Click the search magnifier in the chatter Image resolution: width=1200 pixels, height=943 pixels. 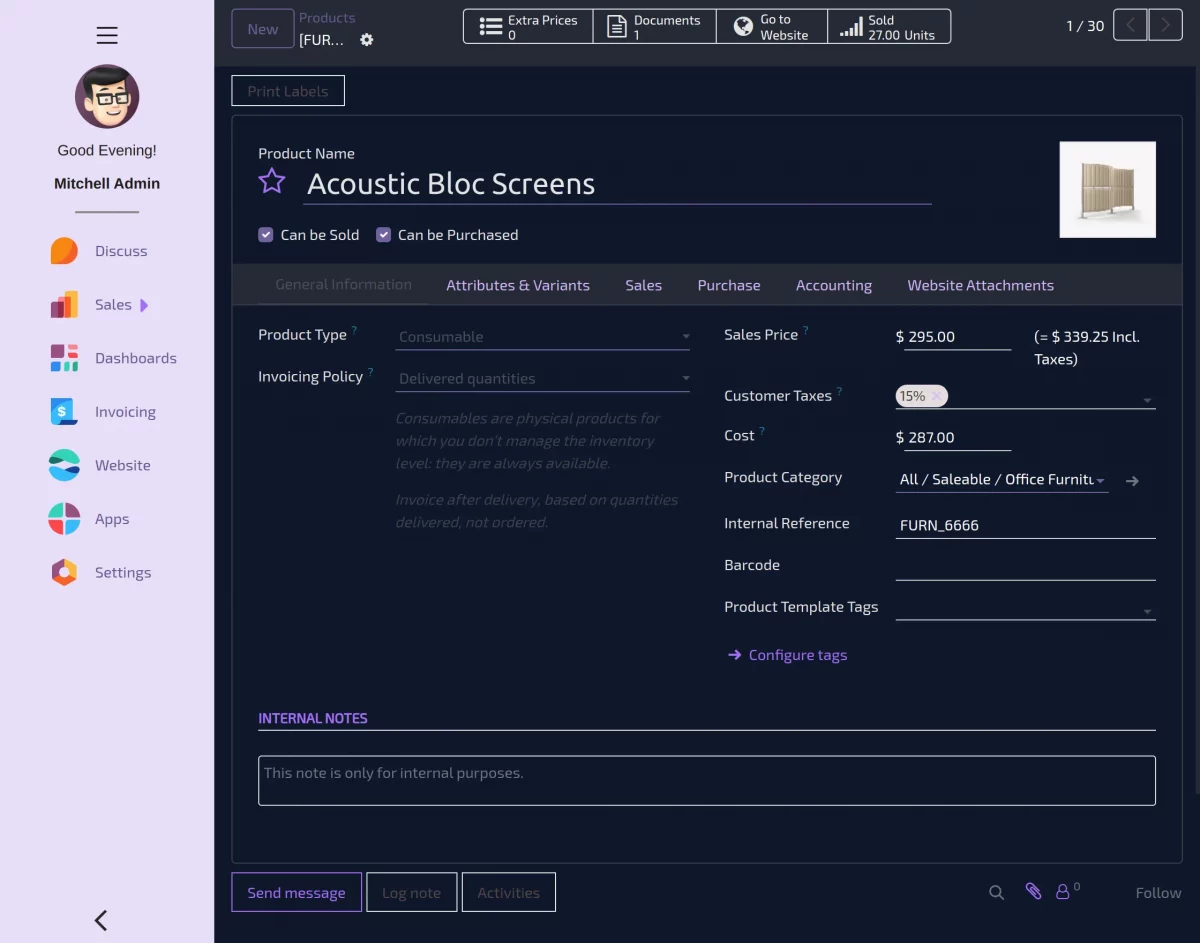996,891
